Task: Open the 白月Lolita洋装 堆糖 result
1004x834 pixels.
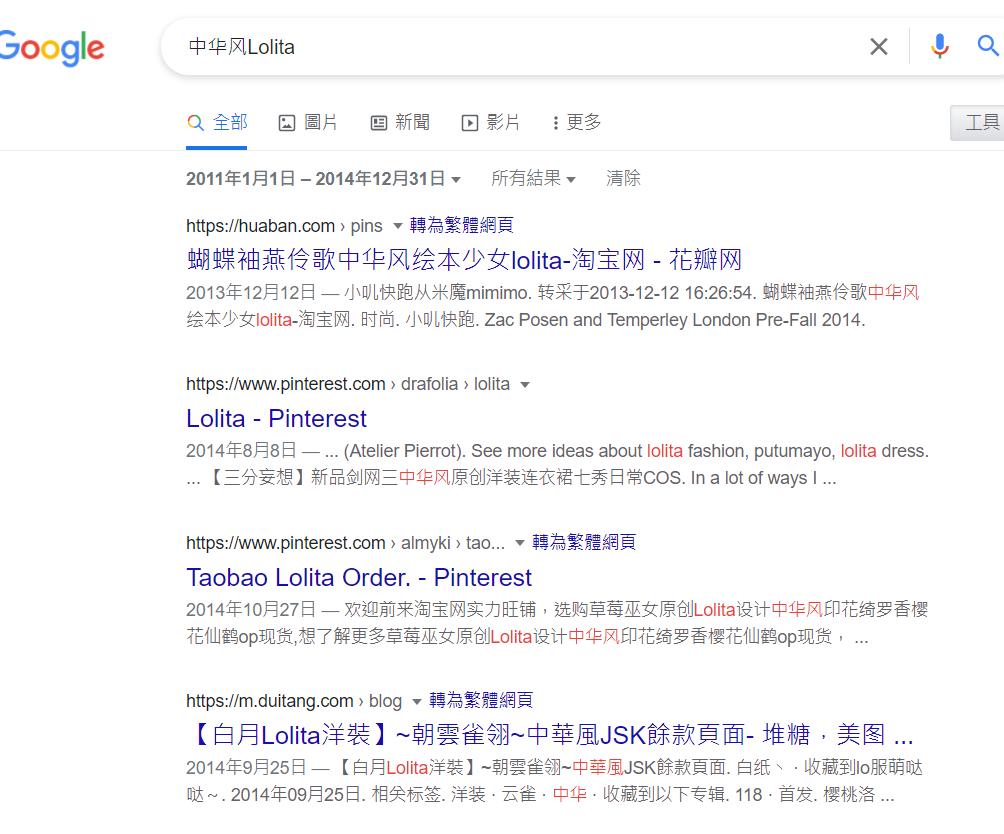Action: [x=549, y=736]
